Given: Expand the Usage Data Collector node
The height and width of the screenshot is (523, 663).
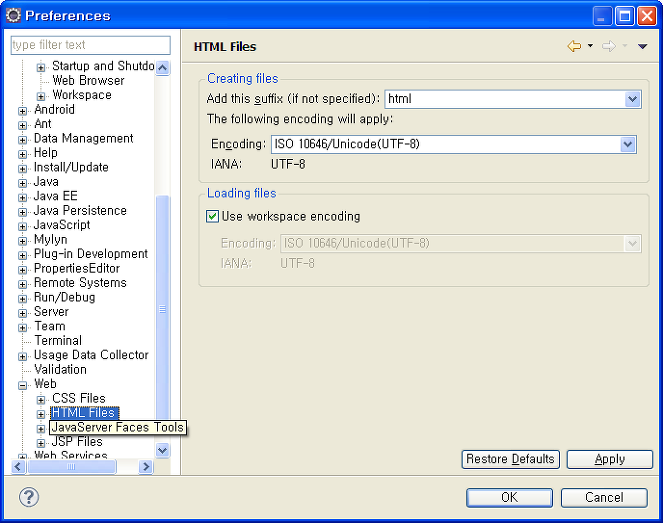Looking at the screenshot, I should tap(22, 357).
